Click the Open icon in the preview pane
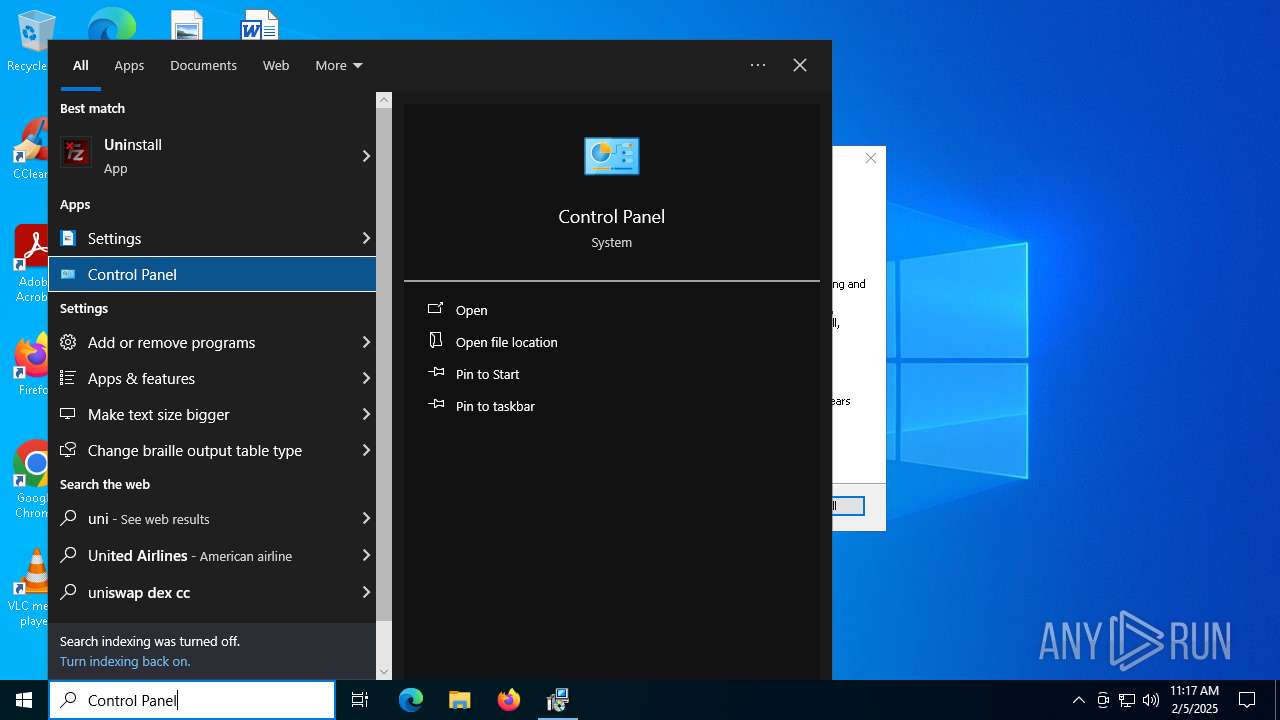The height and width of the screenshot is (720, 1280). tap(436, 309)
